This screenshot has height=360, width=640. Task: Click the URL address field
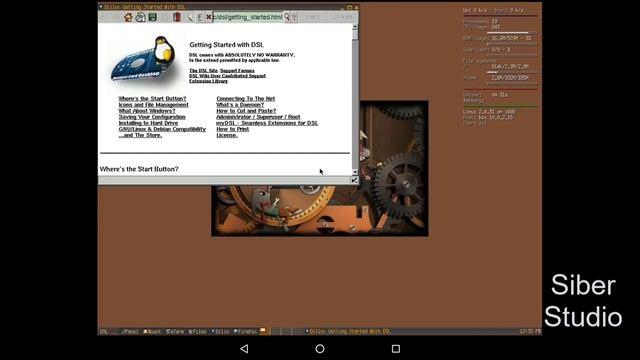click(x=248, y=17)
